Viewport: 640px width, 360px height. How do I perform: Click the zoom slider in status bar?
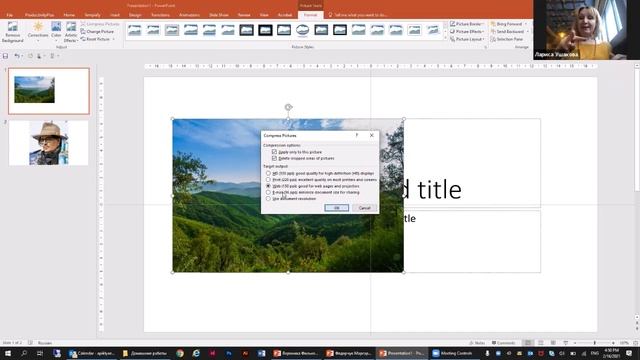coord(594,343)
